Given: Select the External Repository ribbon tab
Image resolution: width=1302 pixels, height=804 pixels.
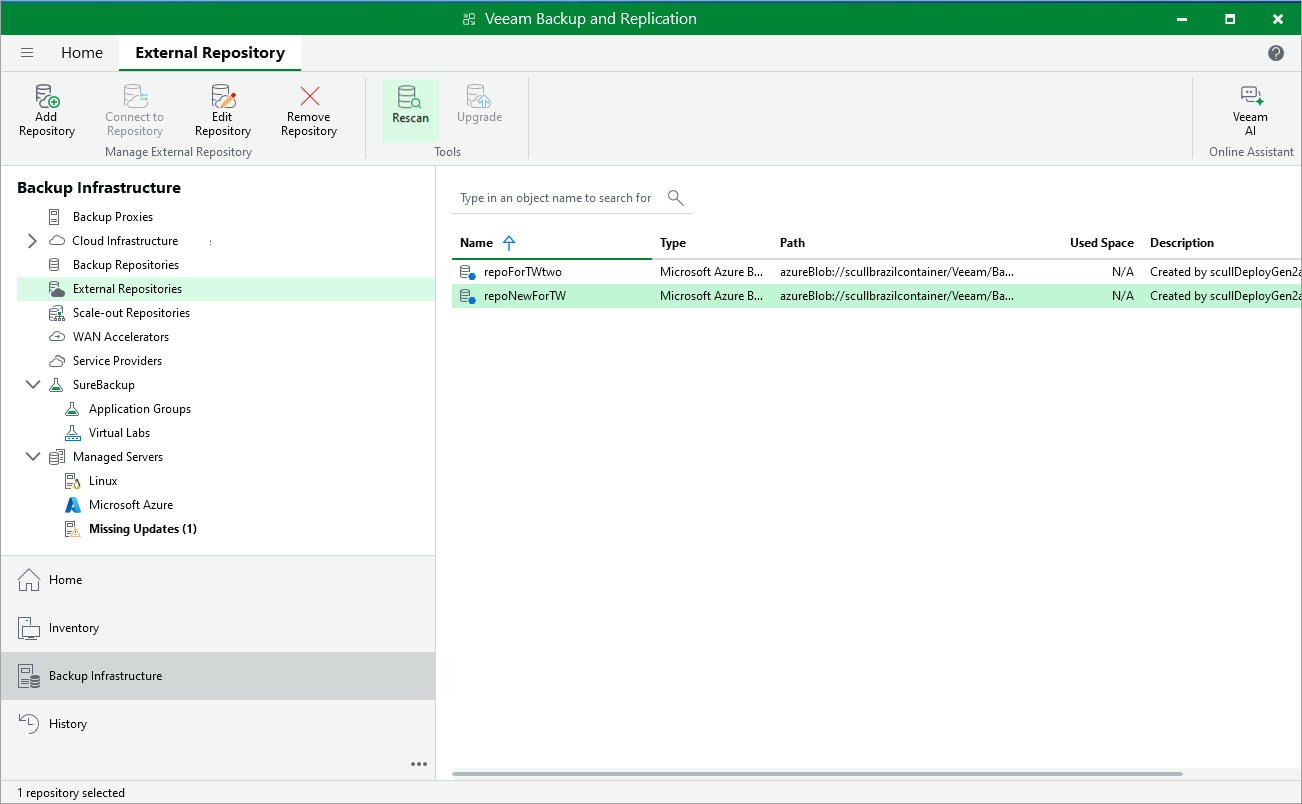Looking at the screenshot, I should coord(210,53).
